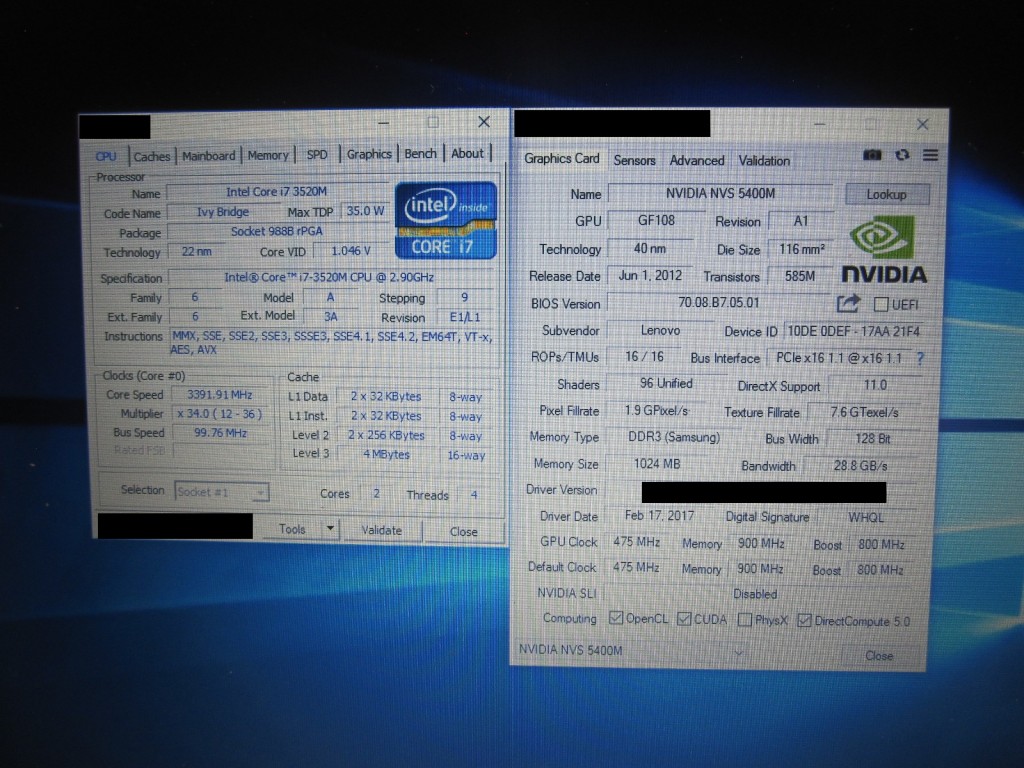Open the SPD tab
The image size is (1024, 768).
317,155
